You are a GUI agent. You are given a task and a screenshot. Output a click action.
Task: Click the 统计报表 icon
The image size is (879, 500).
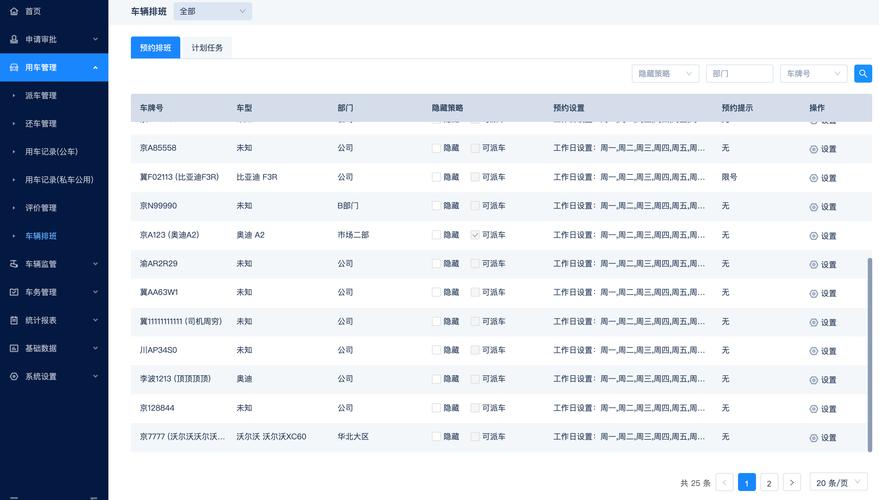(x=14, y=320)
